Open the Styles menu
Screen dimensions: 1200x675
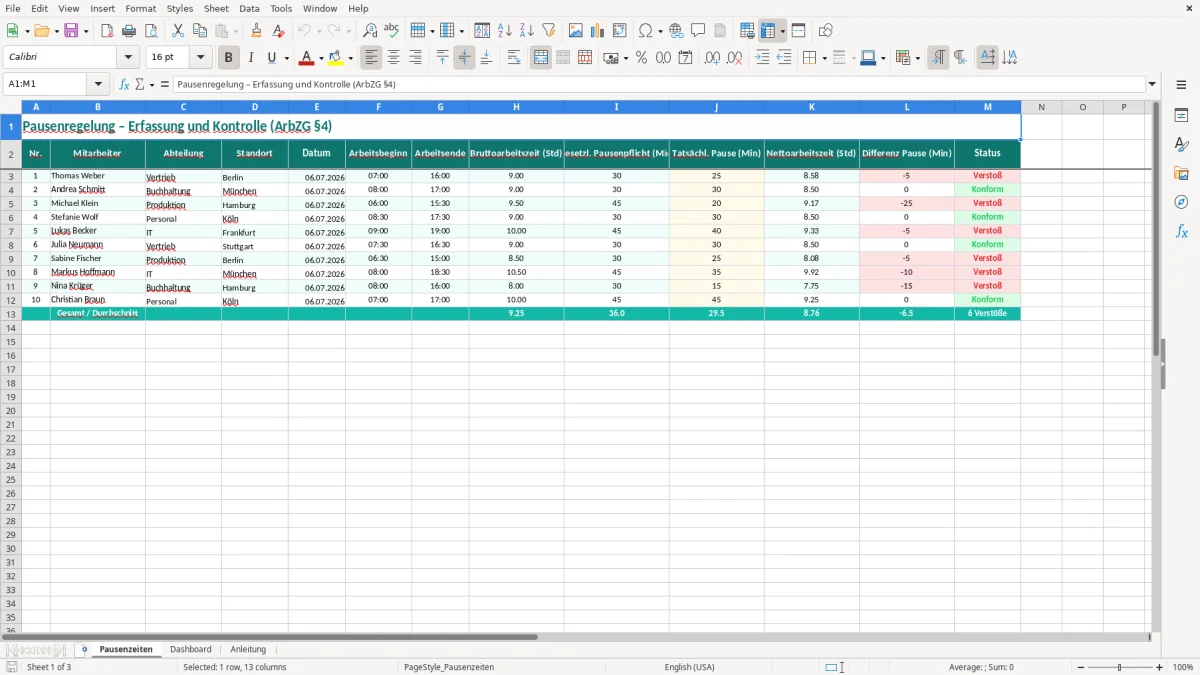tap(180, 8)
